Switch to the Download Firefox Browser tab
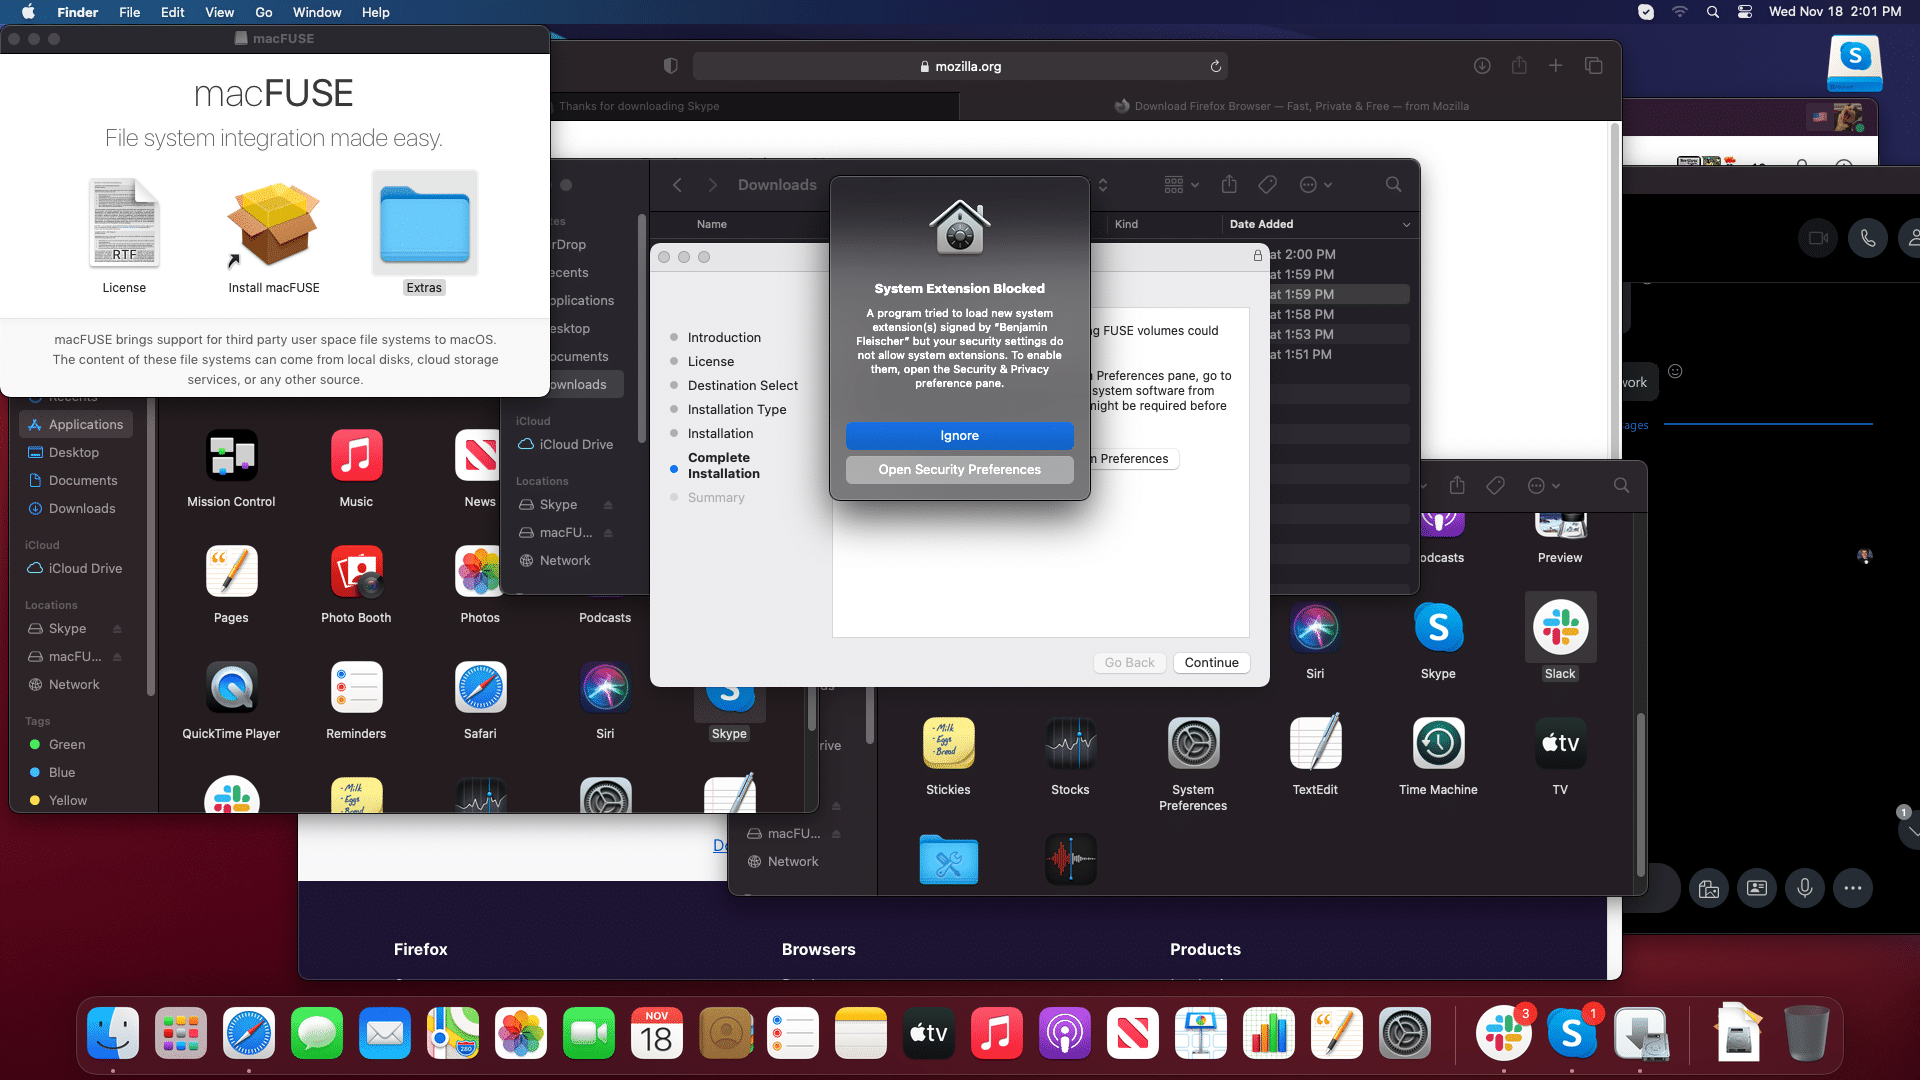1920x1080 pixels. point(1290,106)
